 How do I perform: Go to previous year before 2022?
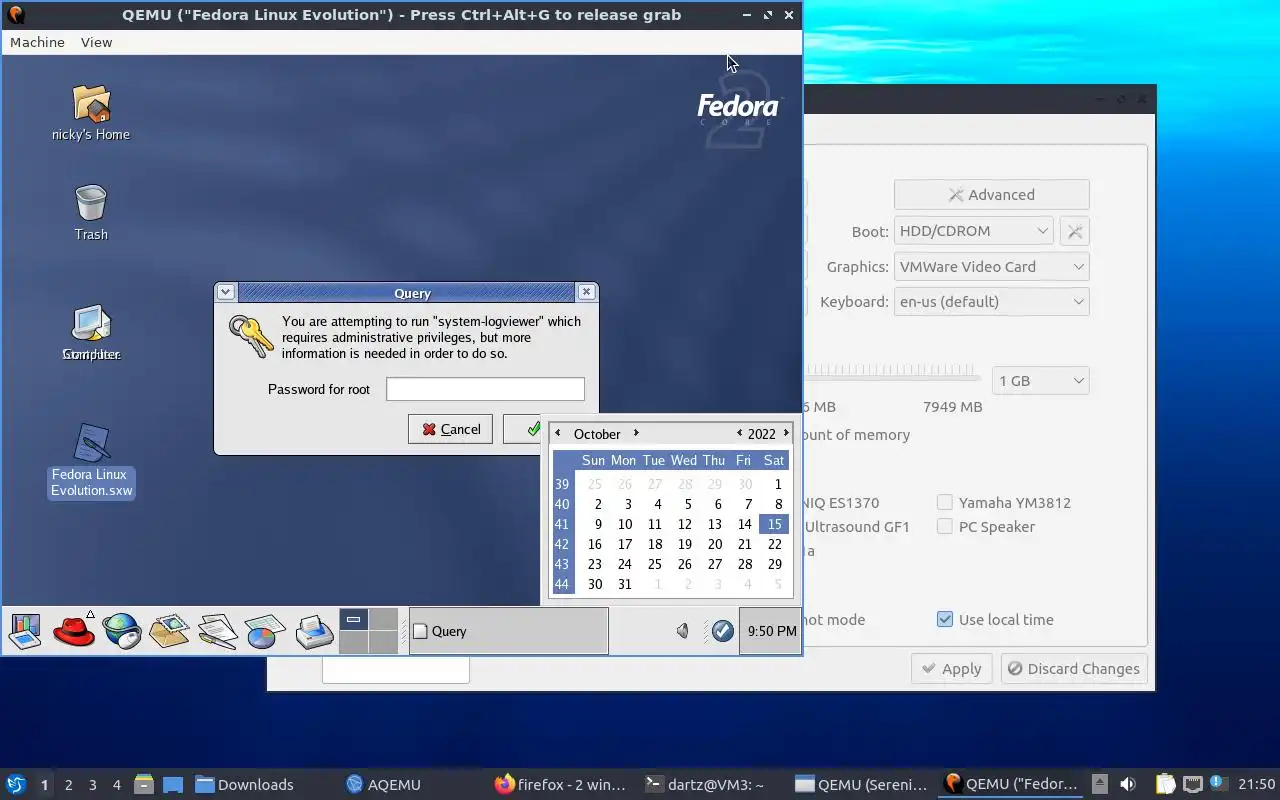click(739, 433)
